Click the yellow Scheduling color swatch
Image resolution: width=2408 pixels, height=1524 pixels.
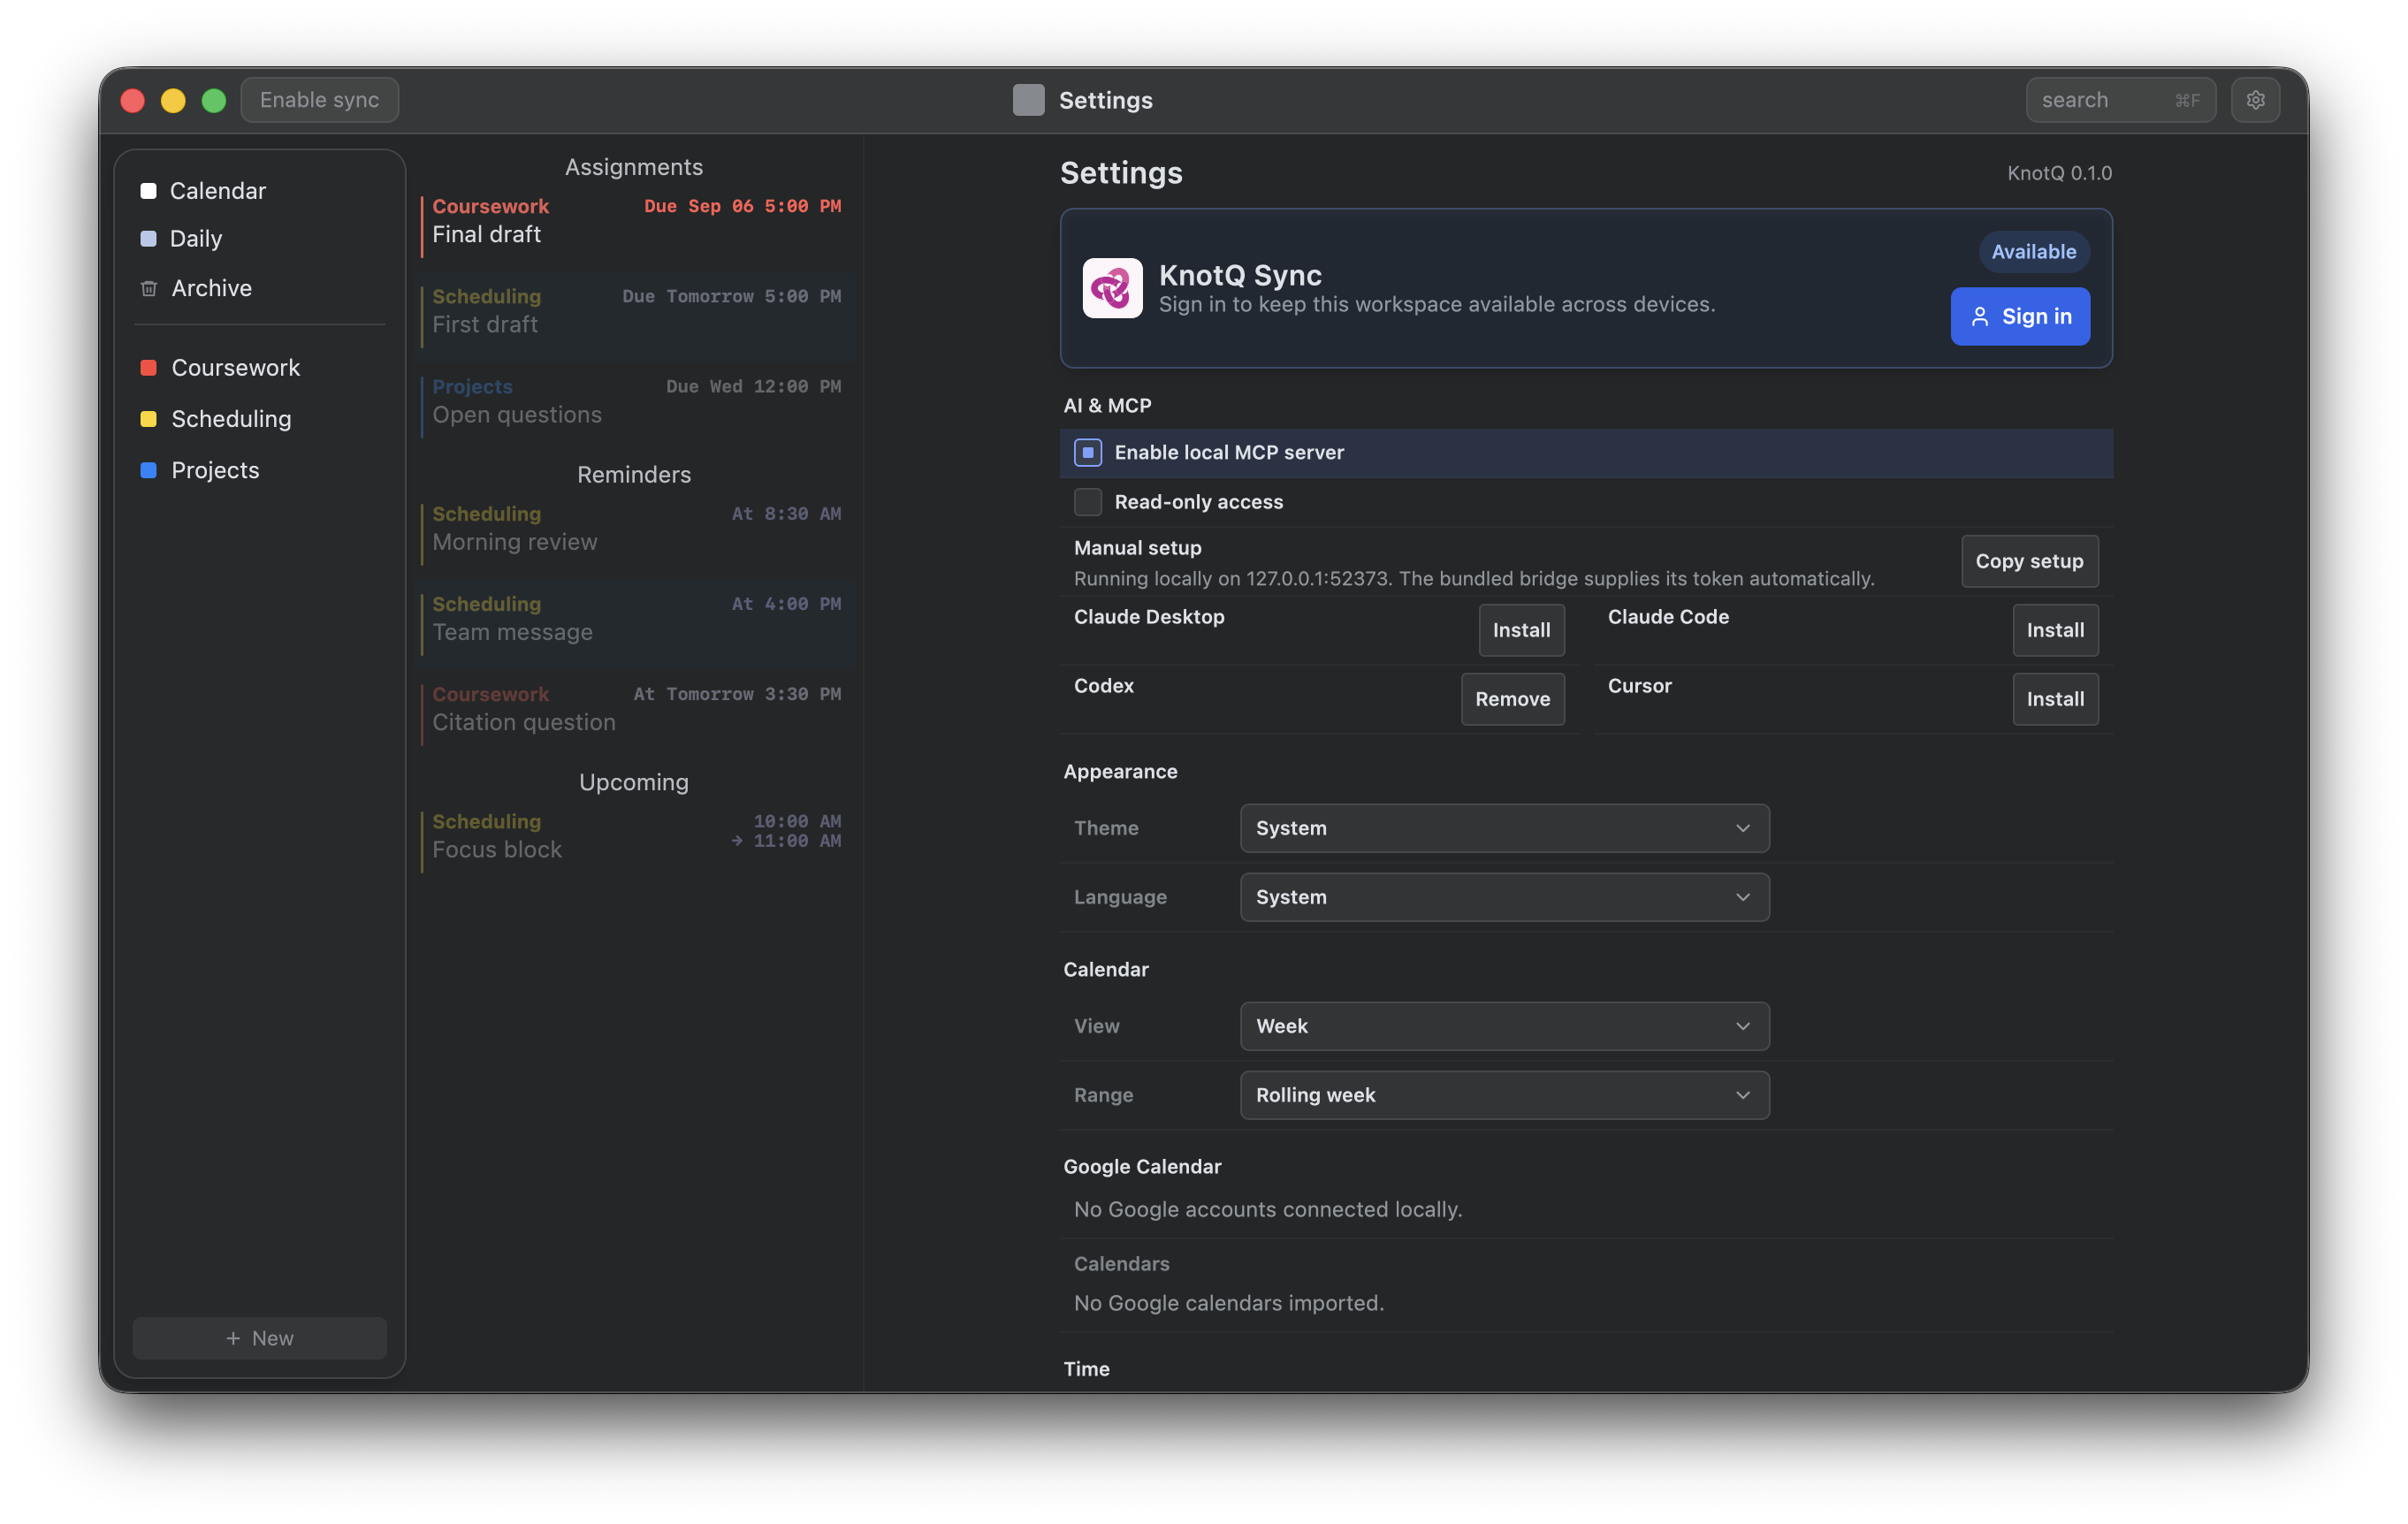148,419
